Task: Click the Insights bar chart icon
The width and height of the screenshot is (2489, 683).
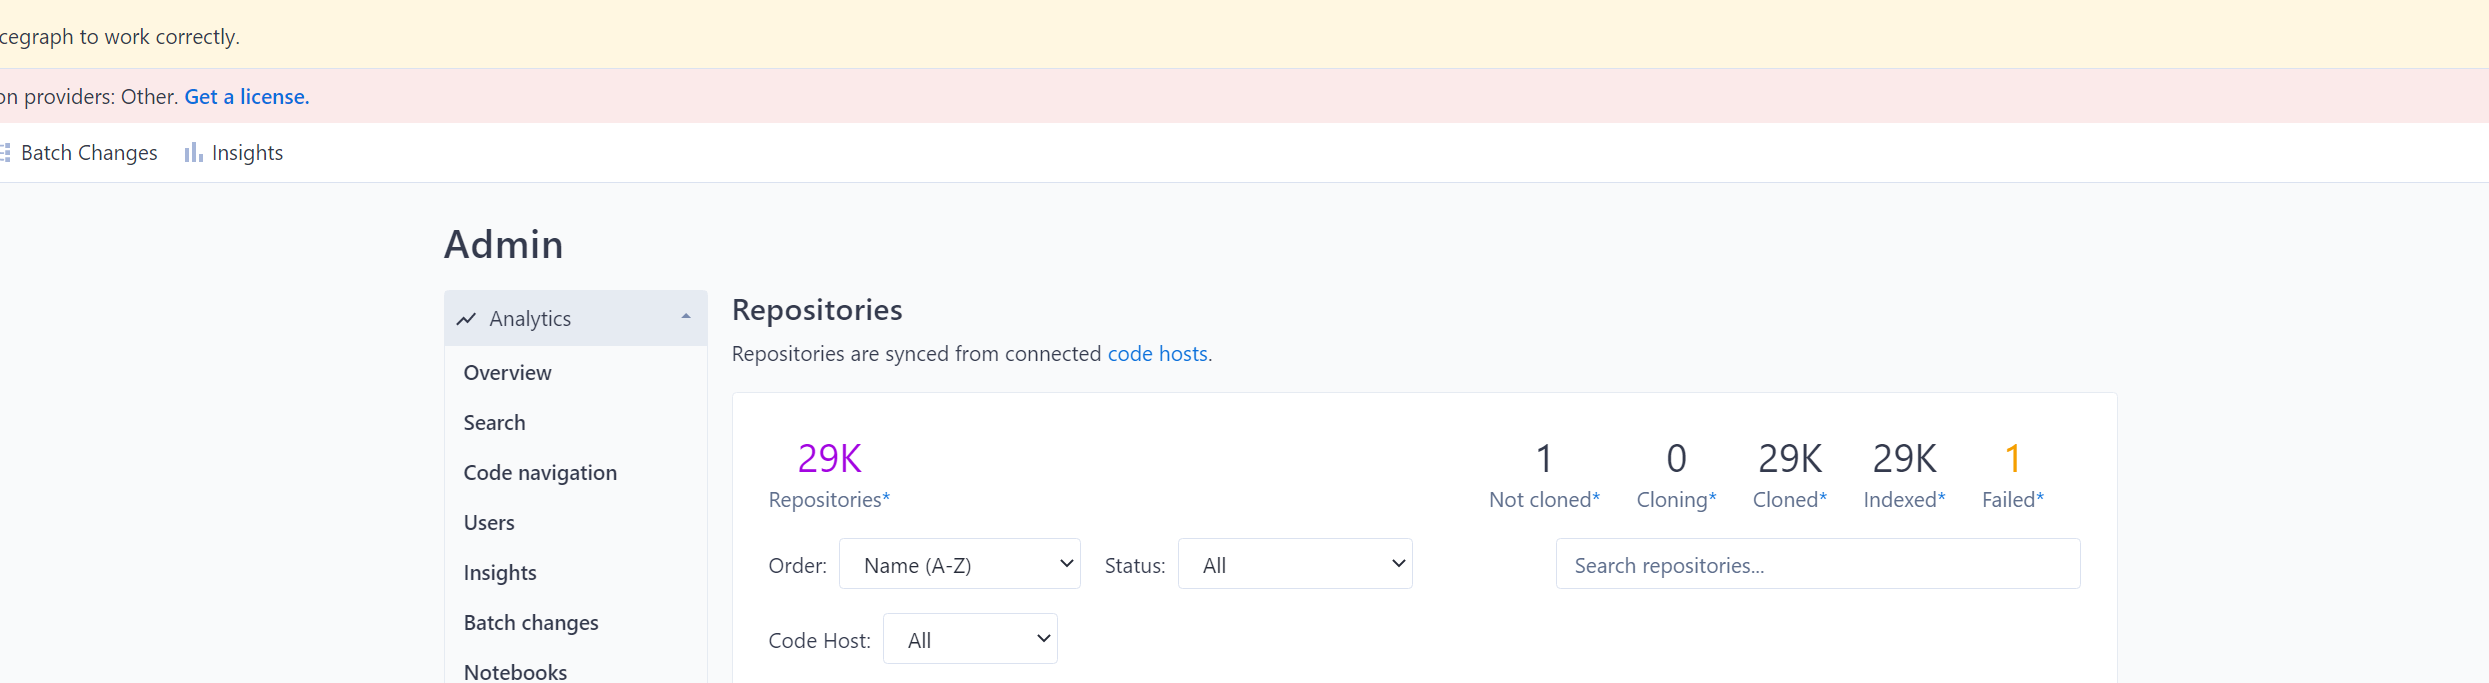Action: (191, 152)
